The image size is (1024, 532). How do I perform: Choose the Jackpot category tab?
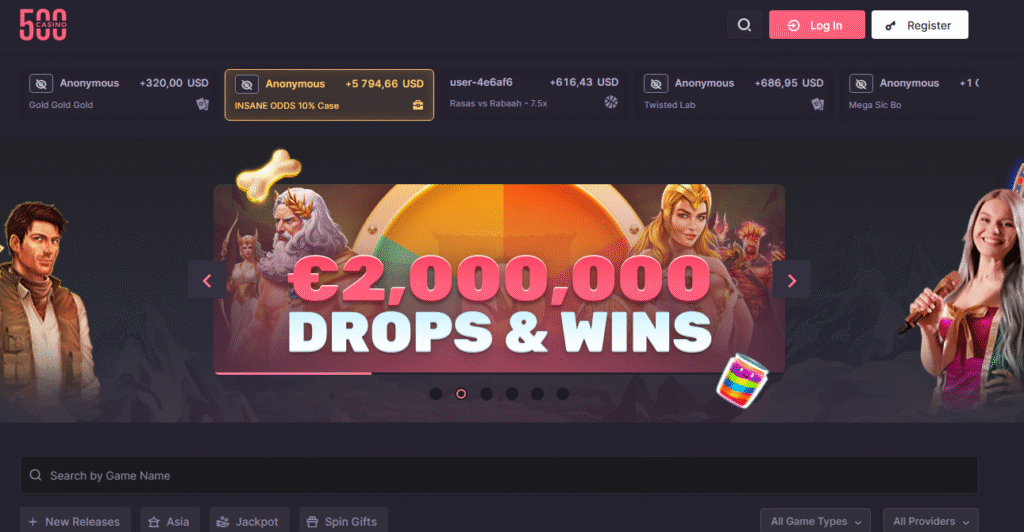pos(249,521)
